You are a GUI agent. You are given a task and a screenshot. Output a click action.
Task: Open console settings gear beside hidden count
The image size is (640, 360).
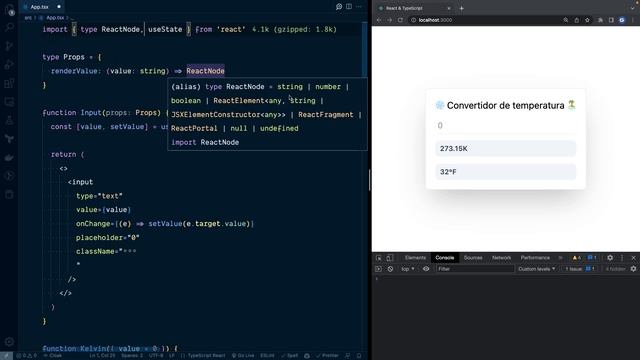pos(633,269)
